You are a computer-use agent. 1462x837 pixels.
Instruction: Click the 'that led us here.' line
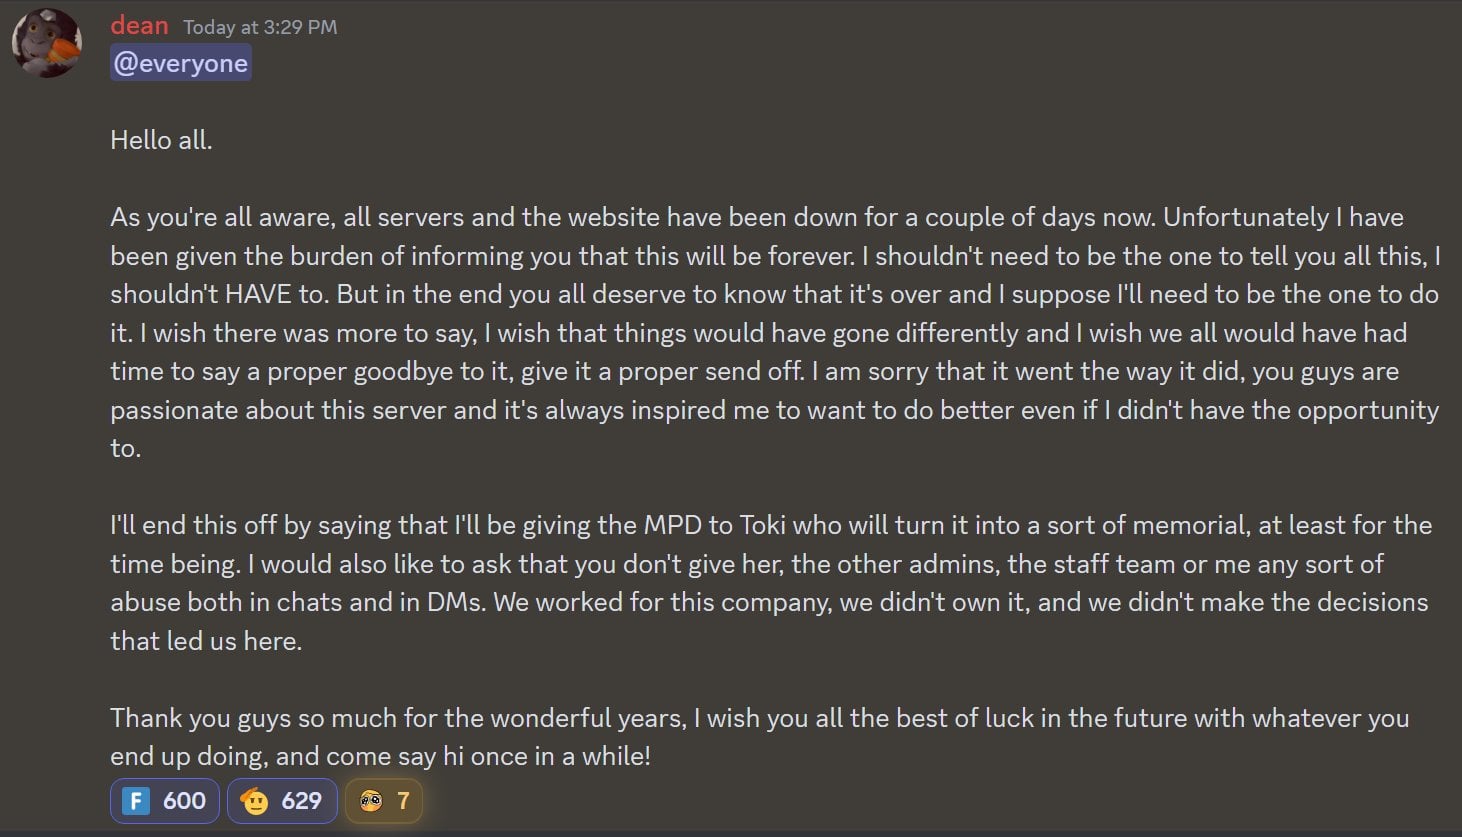(x=206, y=641)
